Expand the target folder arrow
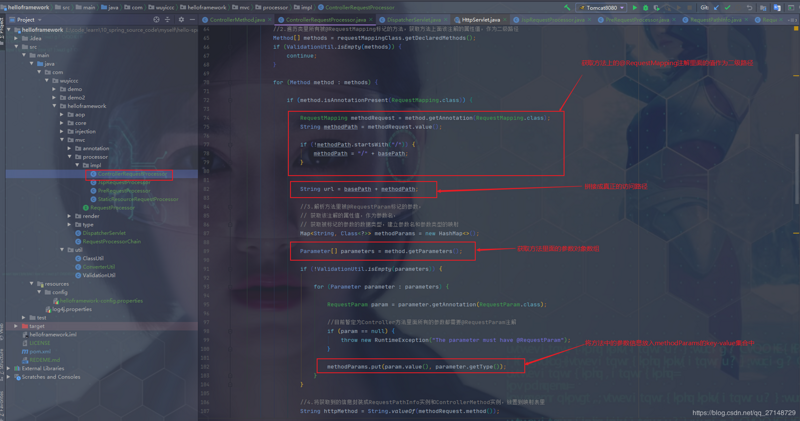The width and height of the screenshot is (800, 421). click(17, 326)
